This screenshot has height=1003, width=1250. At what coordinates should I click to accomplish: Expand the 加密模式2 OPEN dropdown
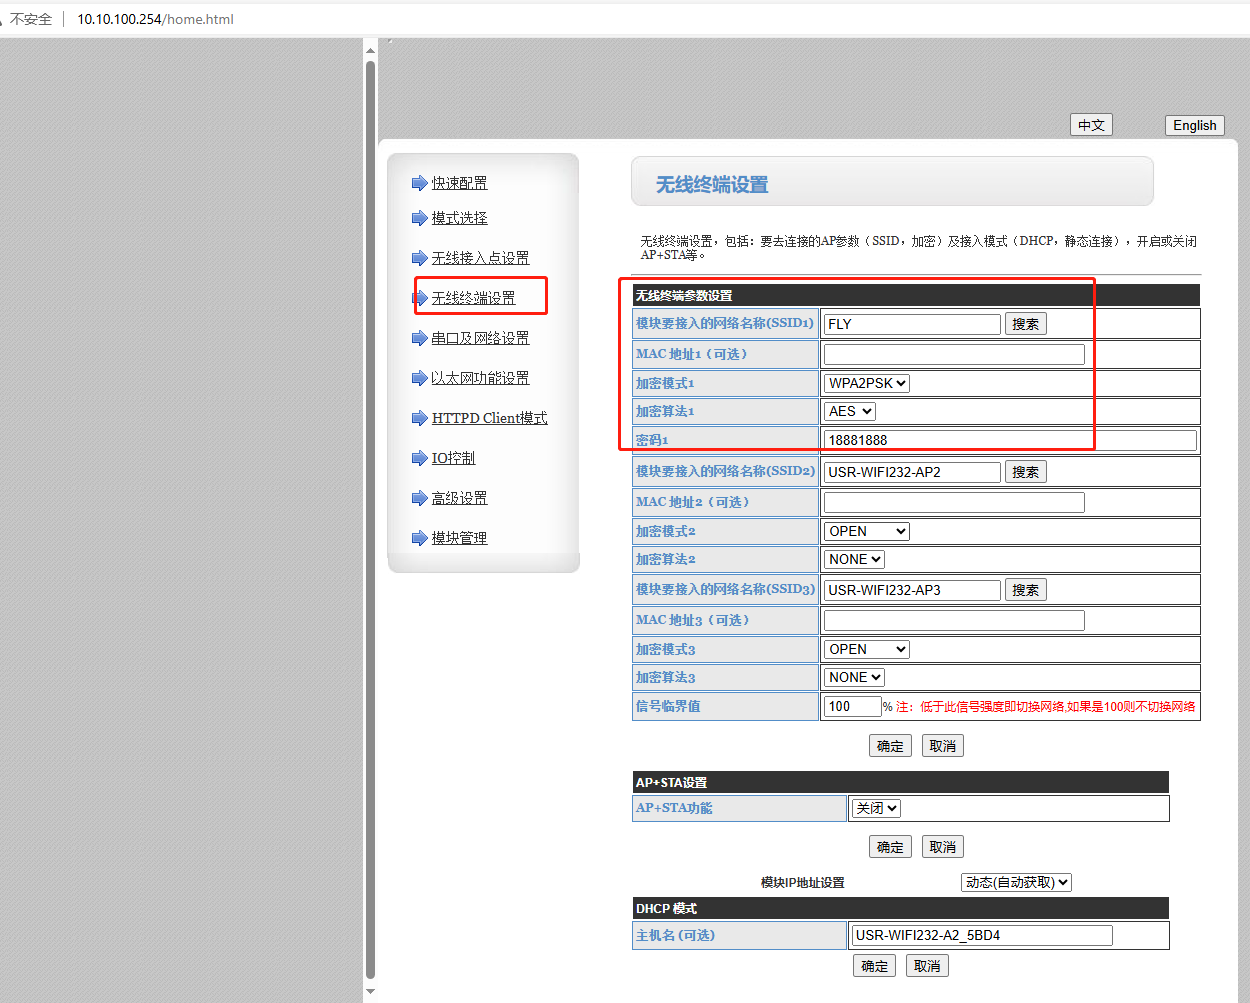tap(866, 531)
